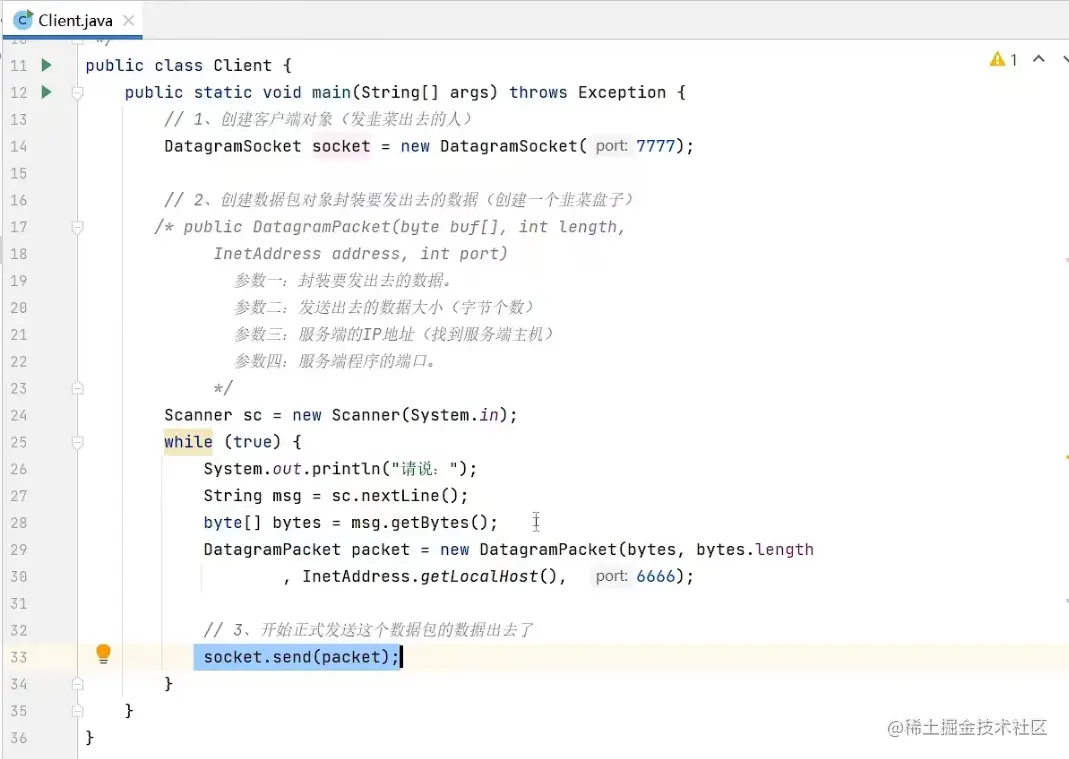Click the 'port: 6666' parameter hint

point(635,576)
